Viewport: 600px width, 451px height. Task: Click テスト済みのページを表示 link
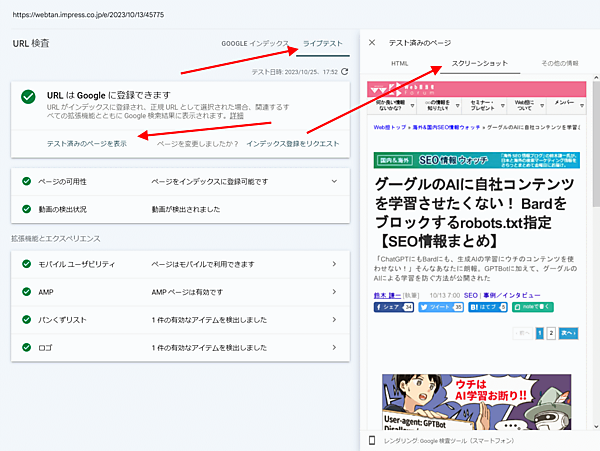[x=86, y=143]
